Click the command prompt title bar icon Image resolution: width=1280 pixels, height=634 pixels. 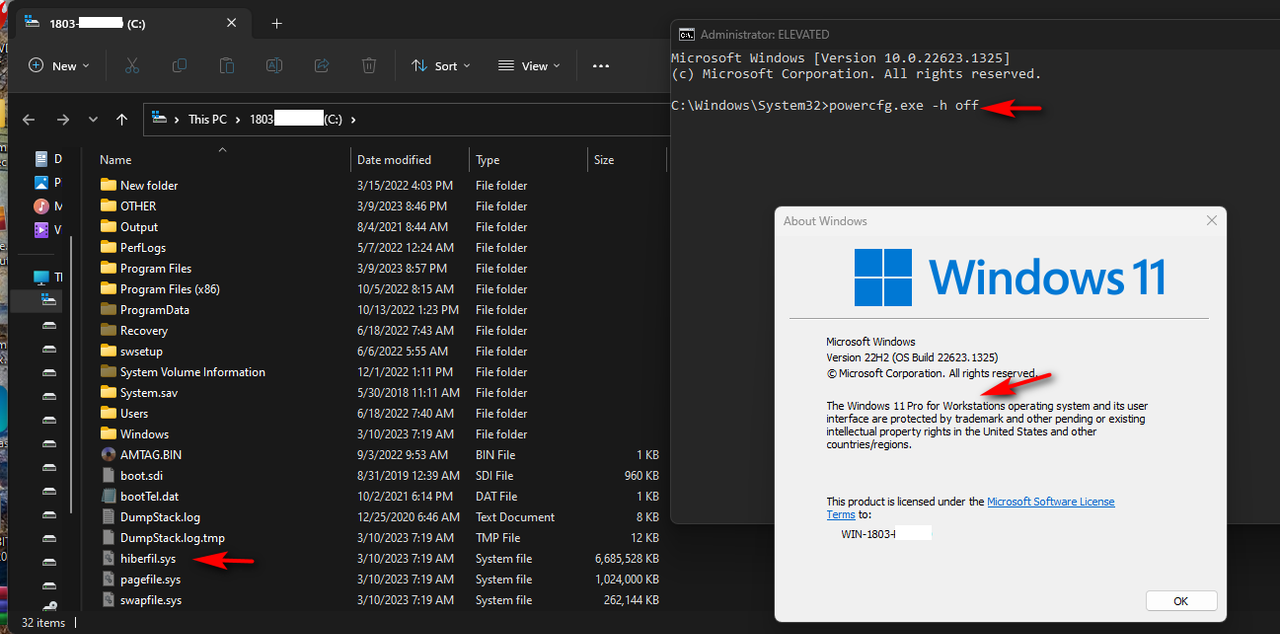point(687,34)
